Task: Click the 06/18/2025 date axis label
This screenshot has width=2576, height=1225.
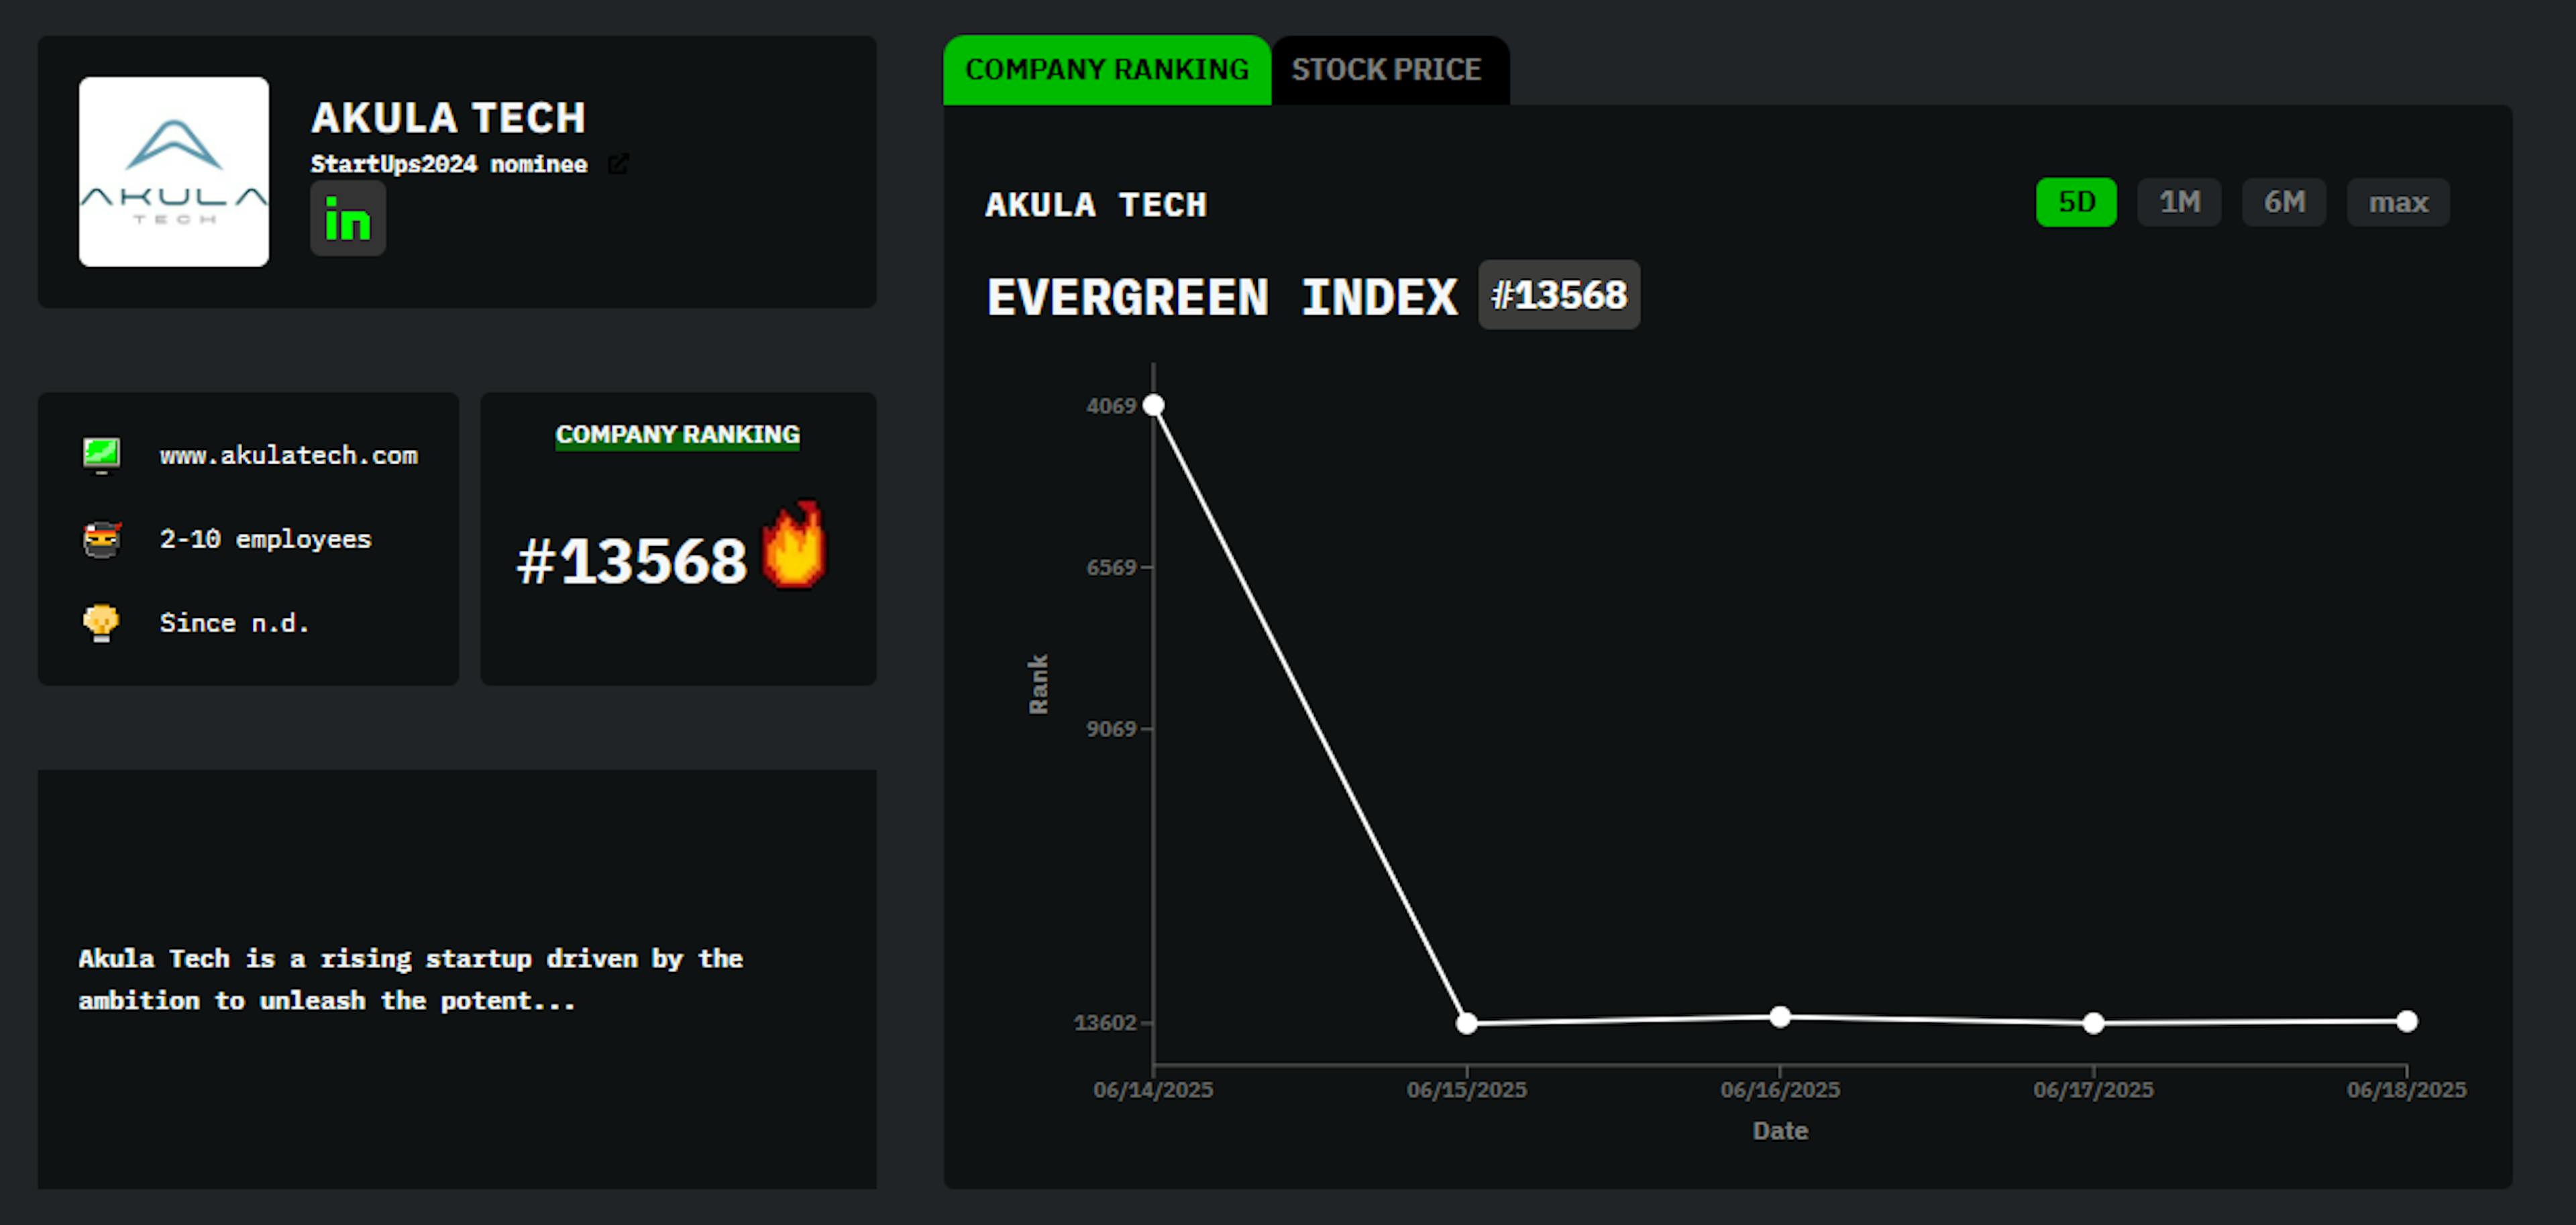Action: pos(2407,1090)
